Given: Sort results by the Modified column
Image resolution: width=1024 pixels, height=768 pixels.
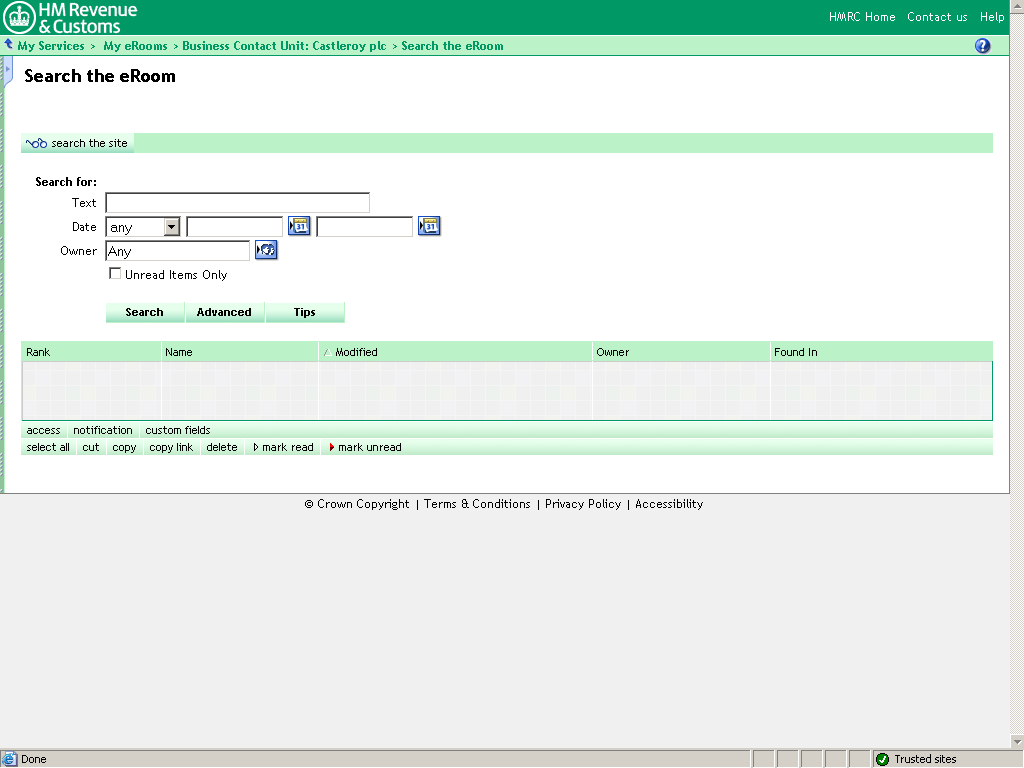Looking at the screenshot, I should pyautogui.click(x=356, y=352).
